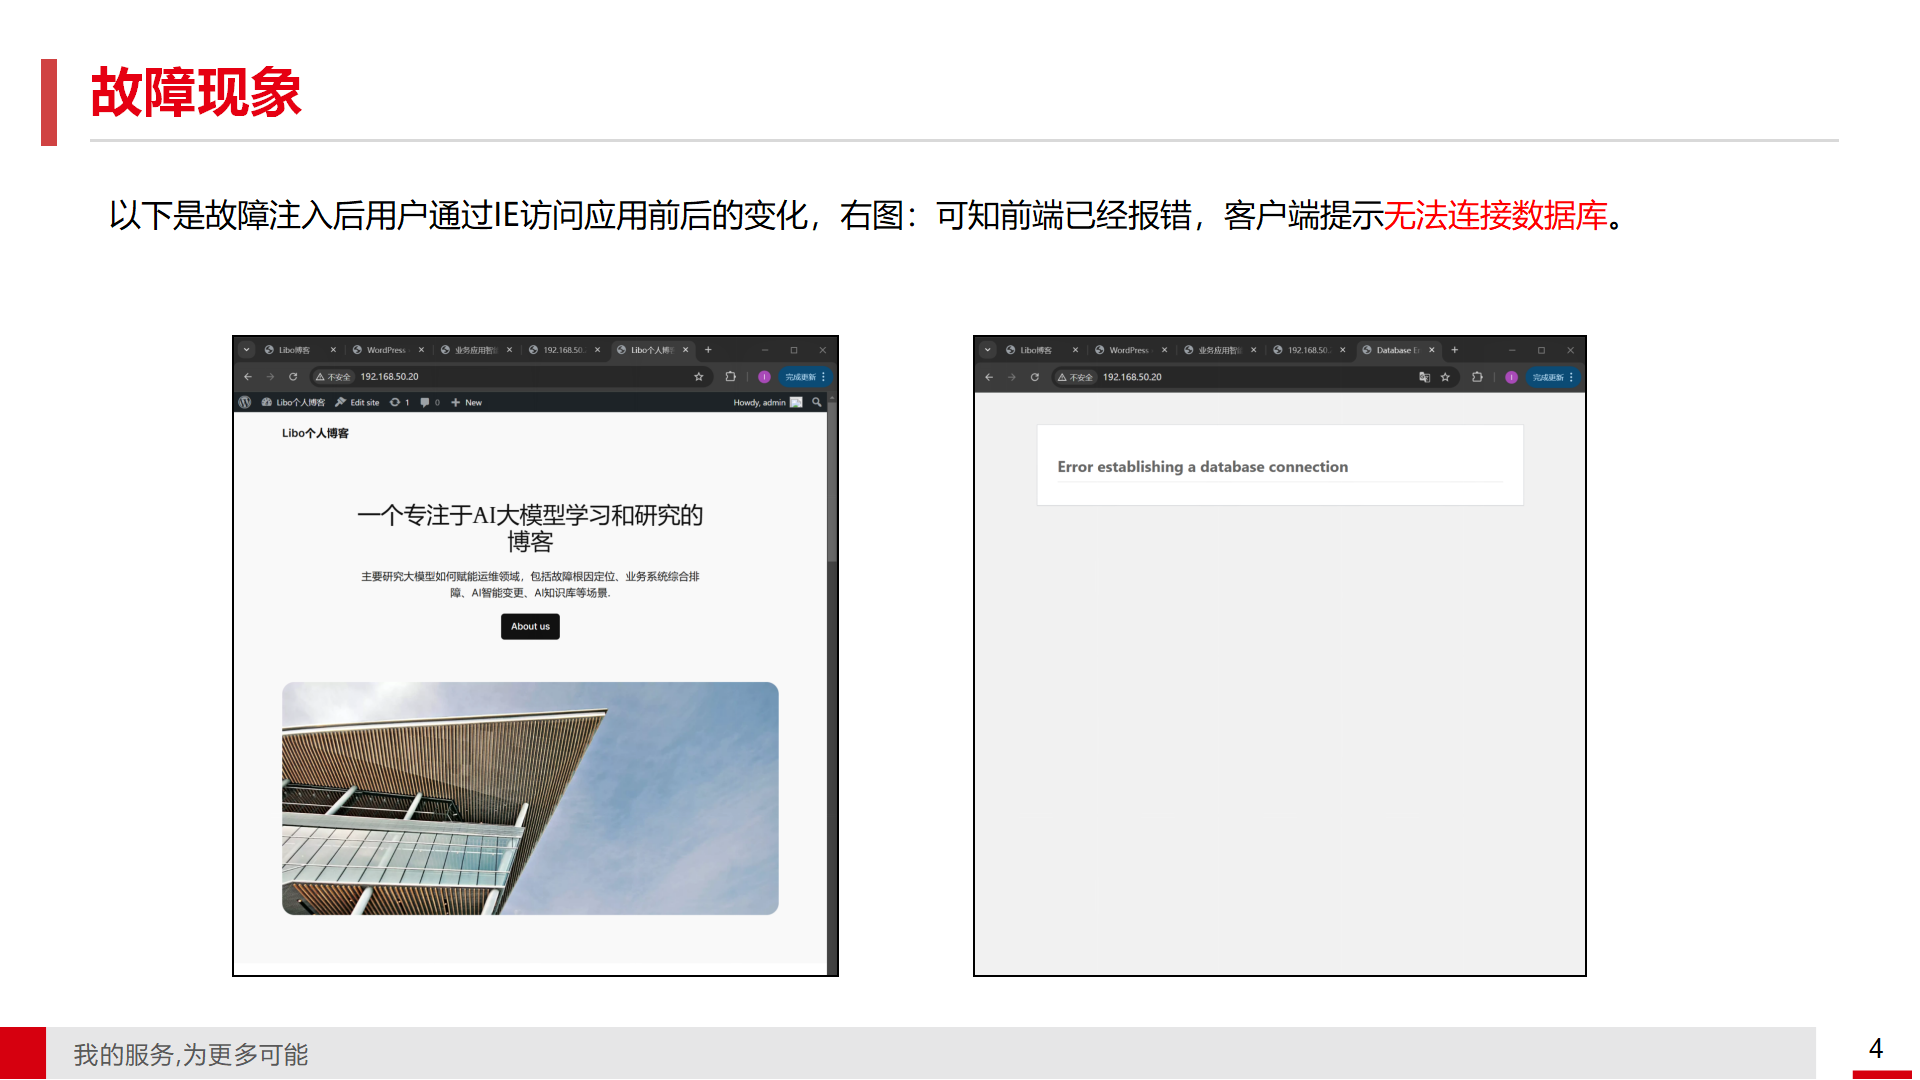Click comments bubble icon in admin bar
The image size is (1920, 1080).
point(425,402)
